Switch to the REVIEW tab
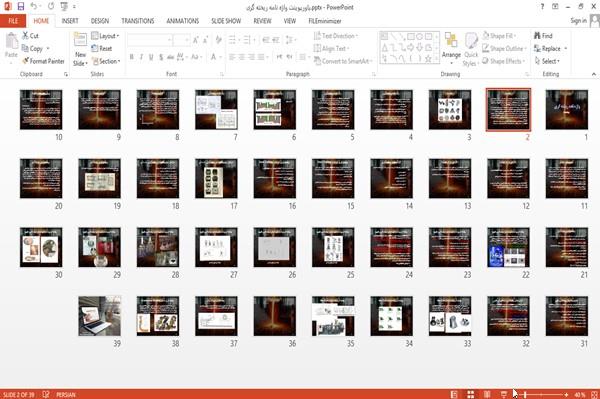 point(262,21)
